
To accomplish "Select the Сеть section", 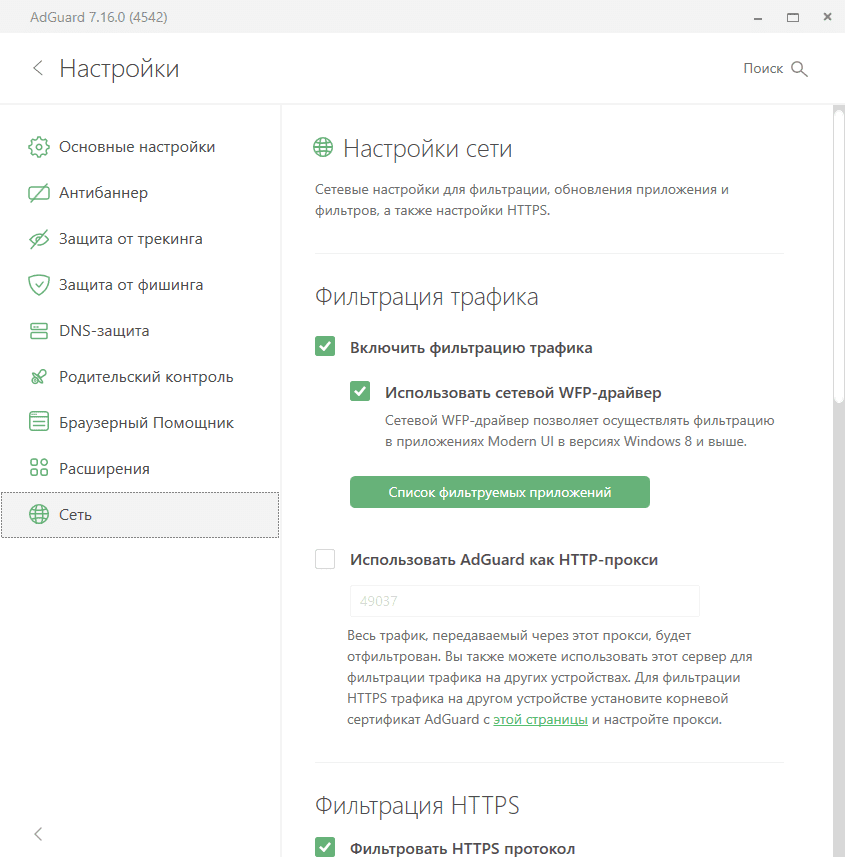I will [140, 515].
